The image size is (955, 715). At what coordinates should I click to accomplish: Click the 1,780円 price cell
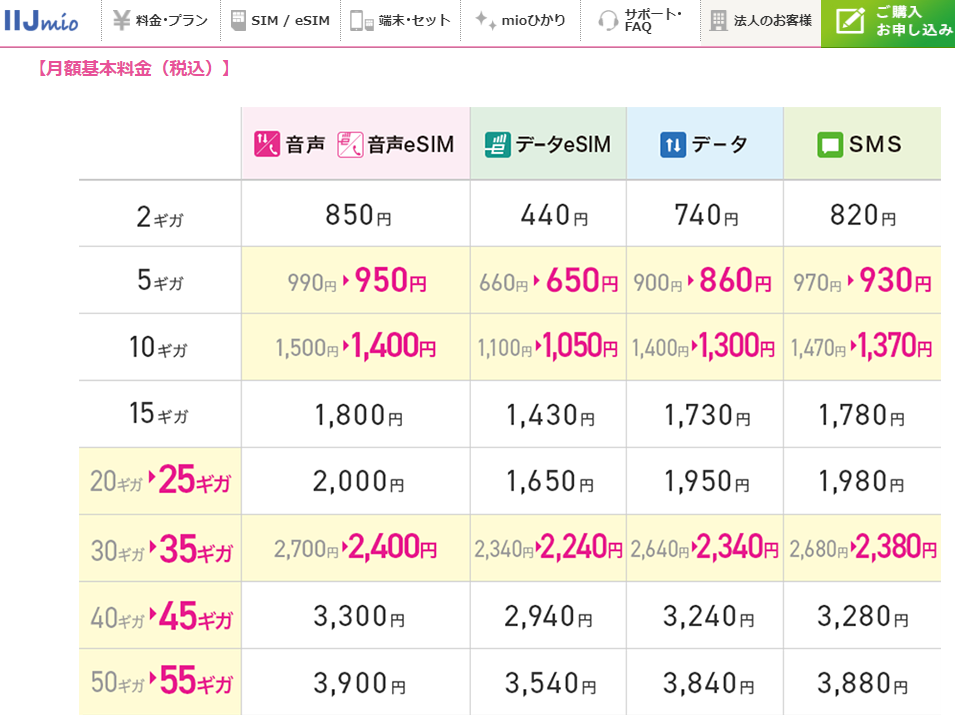861,415
